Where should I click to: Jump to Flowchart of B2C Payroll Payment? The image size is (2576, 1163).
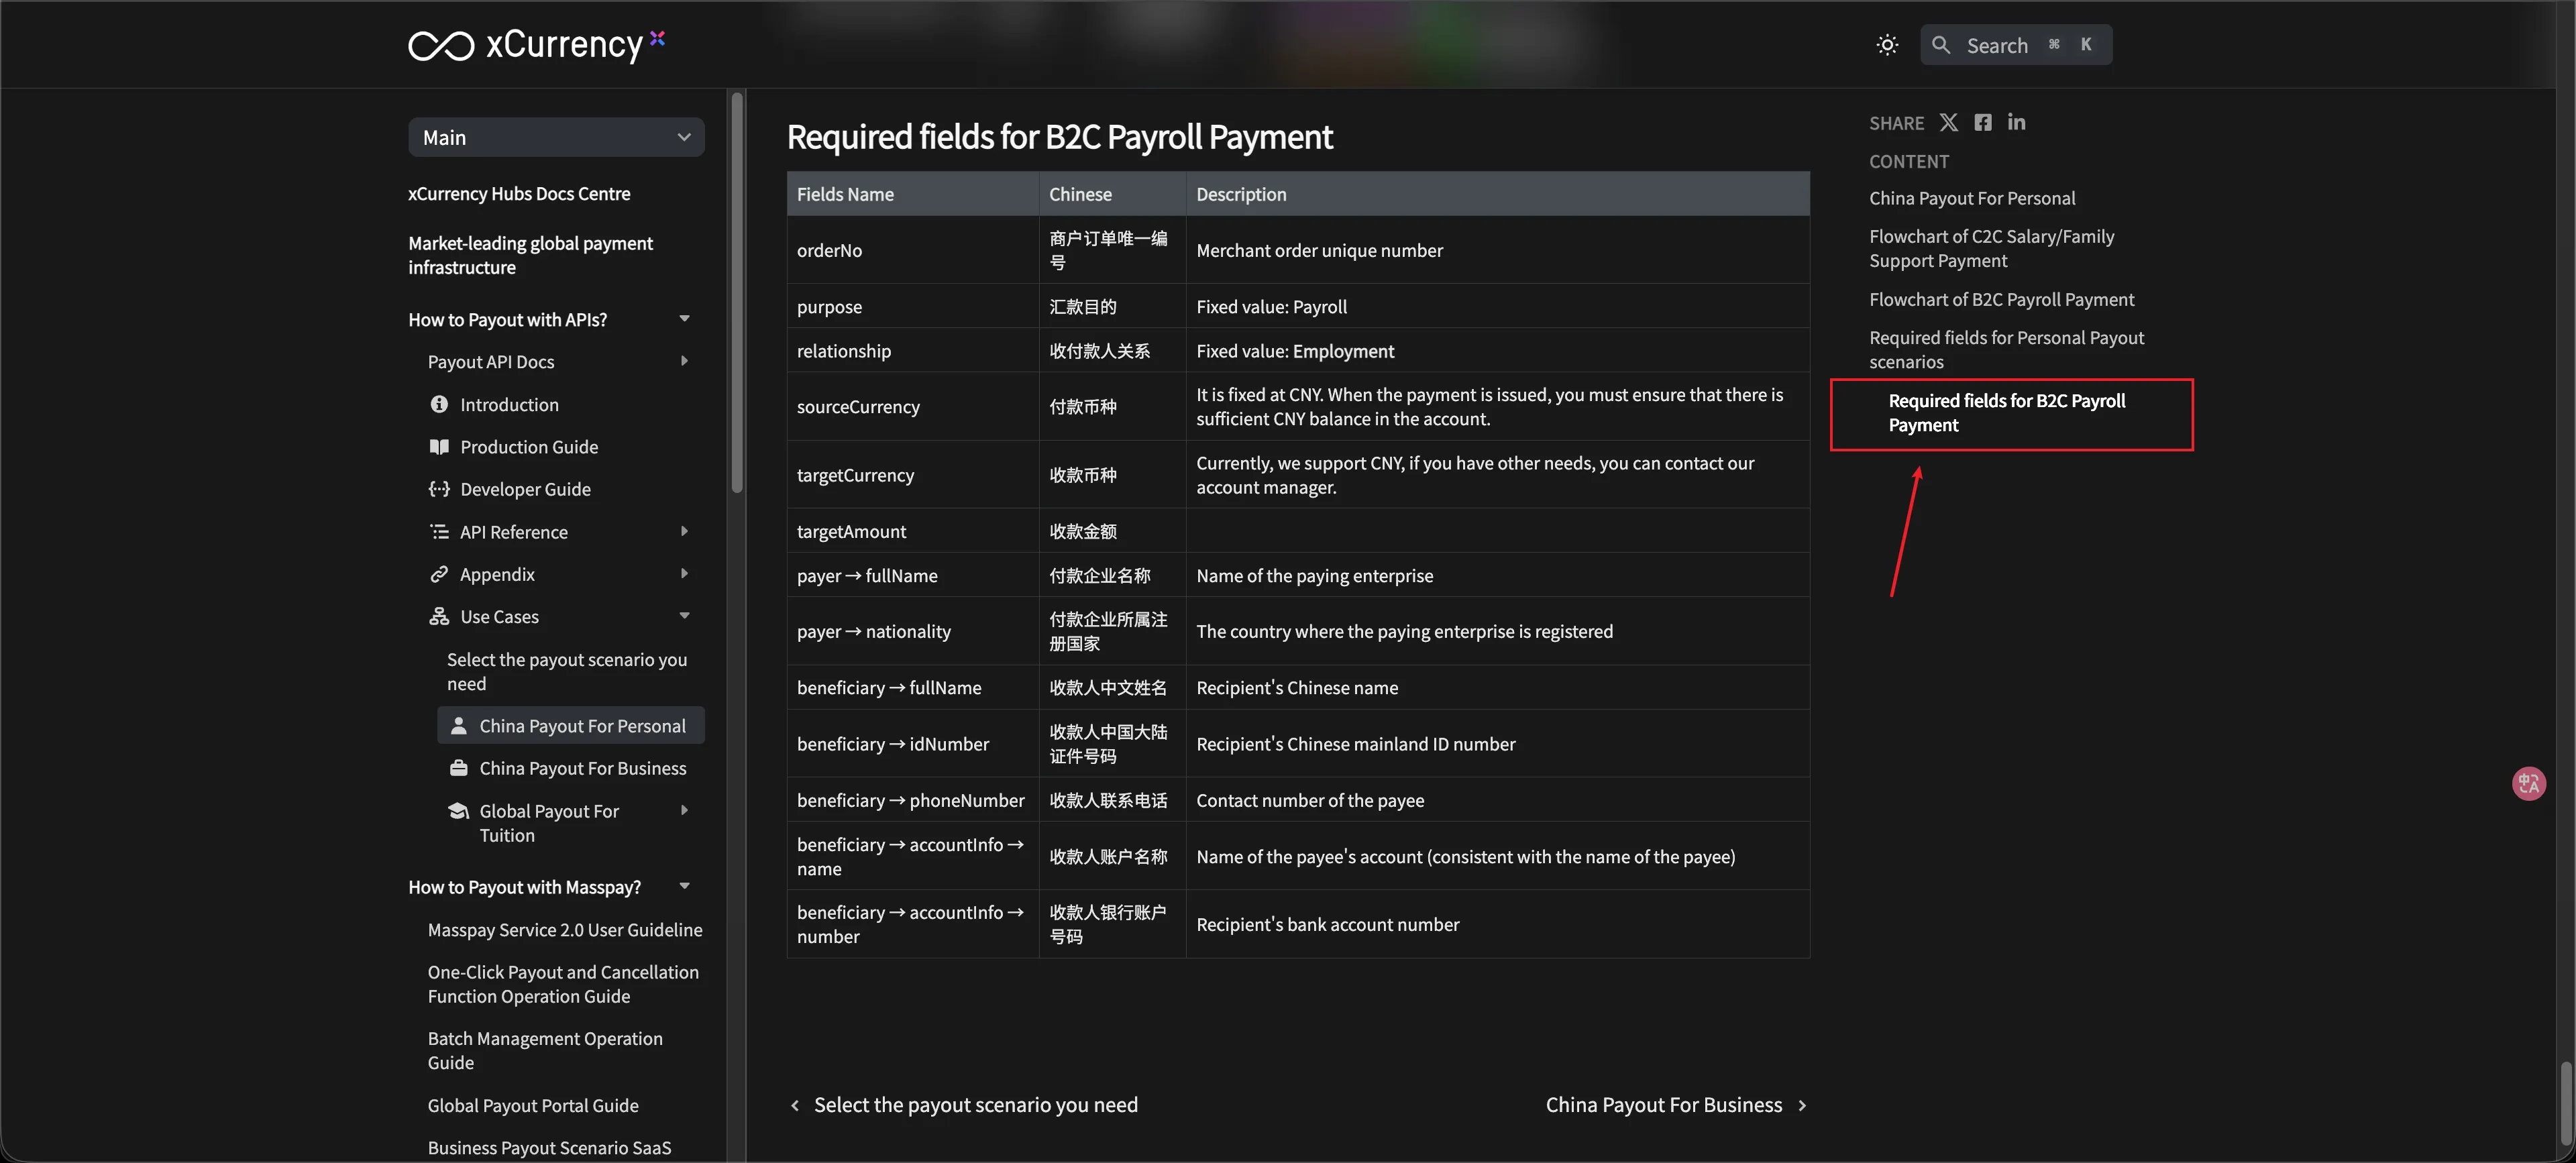2001,299
